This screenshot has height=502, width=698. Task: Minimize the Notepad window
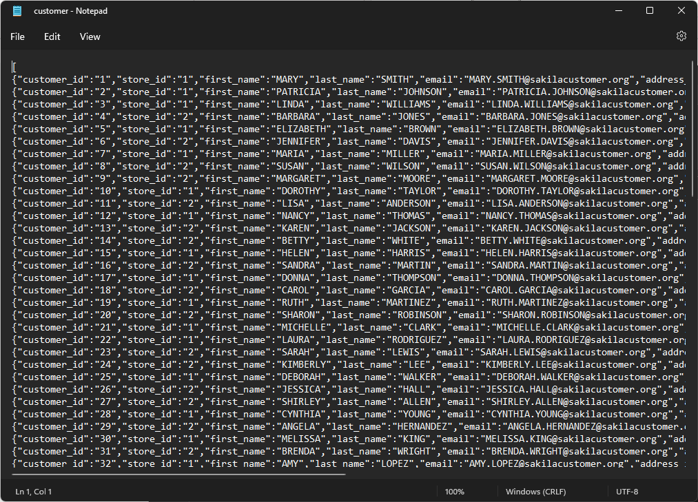pos(616,11)
